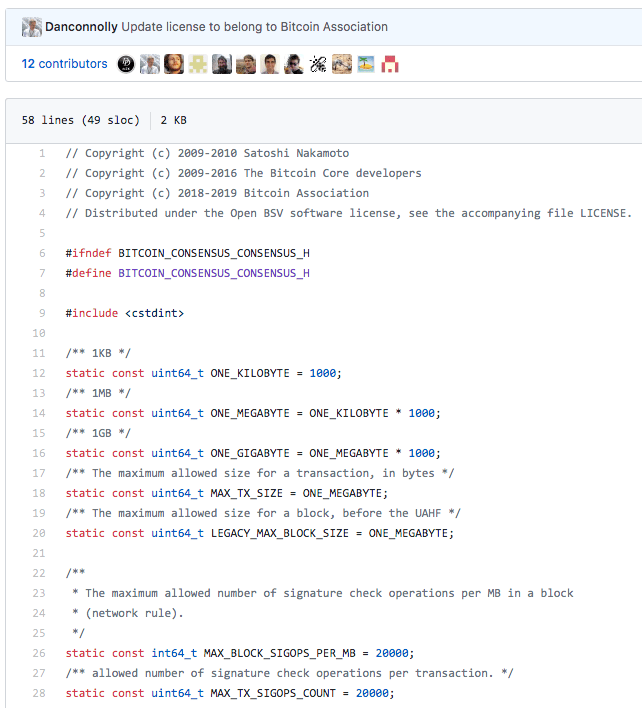The image size is (642, 708).
Task: Click line number 6 at the #ifndef directive
Action: point(41,253)
